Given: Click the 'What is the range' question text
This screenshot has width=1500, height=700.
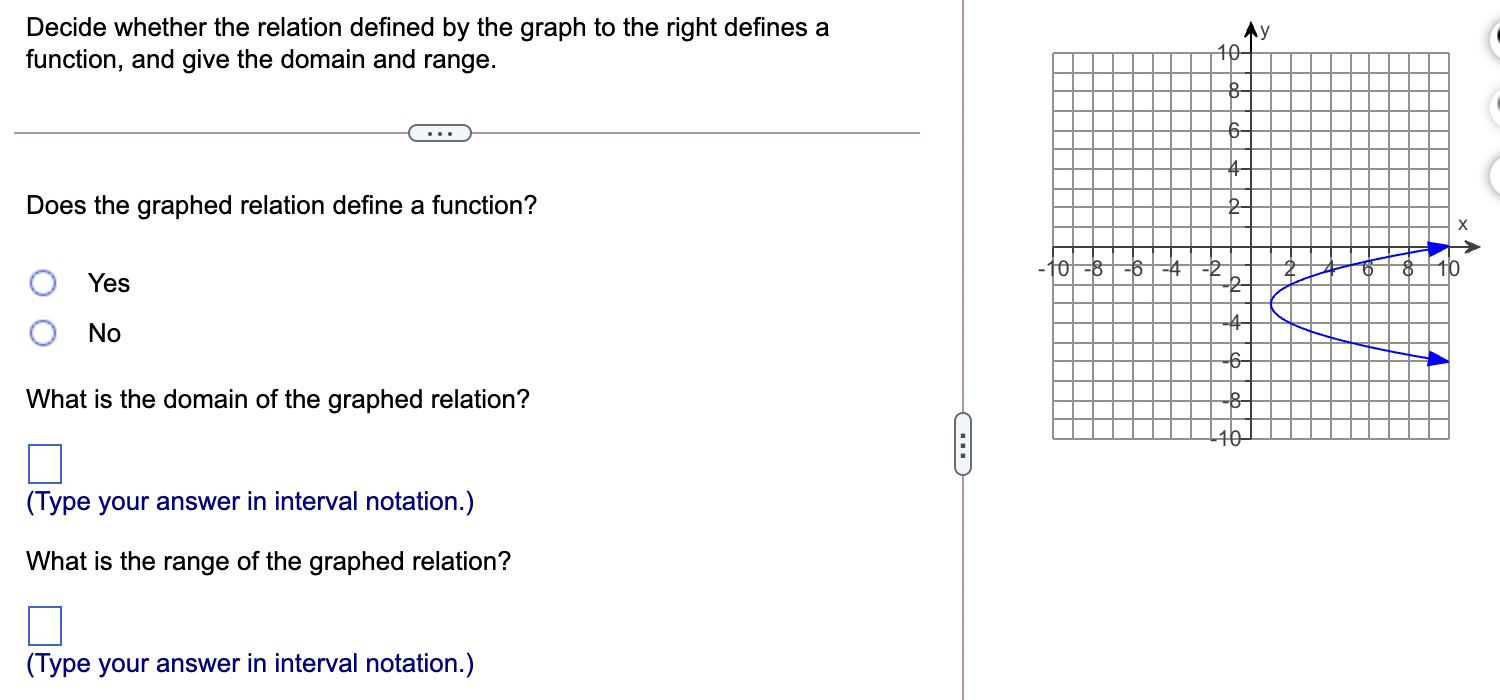Looking at the screenshot, I should click(x=269, y=561).
